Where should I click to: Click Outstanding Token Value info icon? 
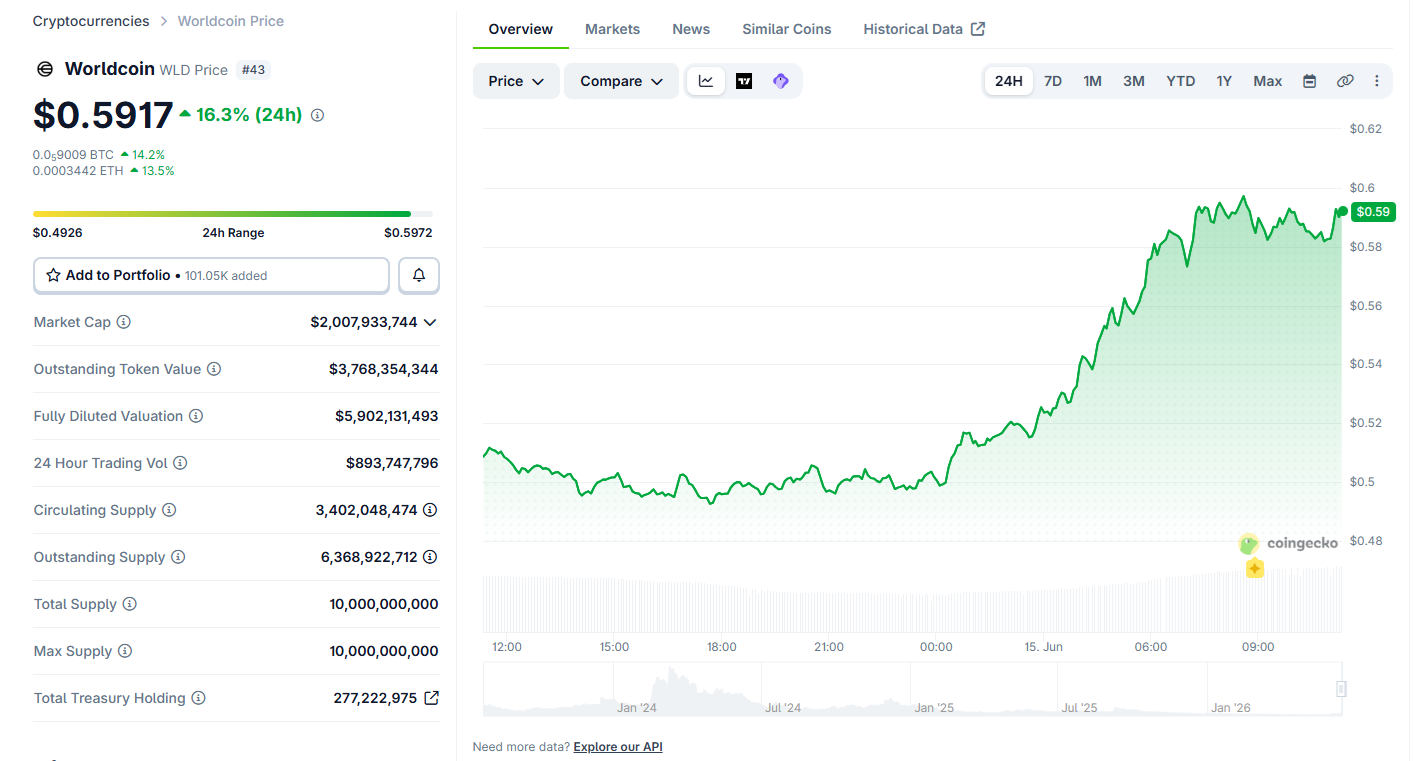pos(214,369)
